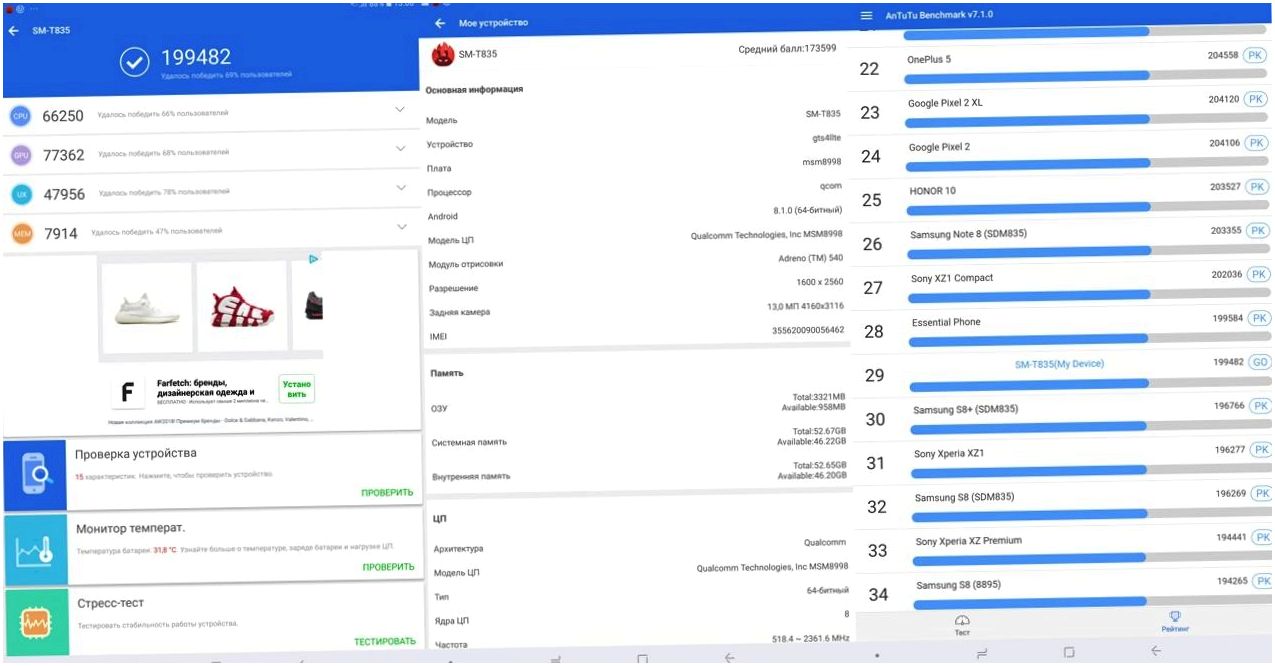Open the SM-T835(My Device) ranking link
The height and width of the screenshot is (666, 1275).
click(1059, 364)
